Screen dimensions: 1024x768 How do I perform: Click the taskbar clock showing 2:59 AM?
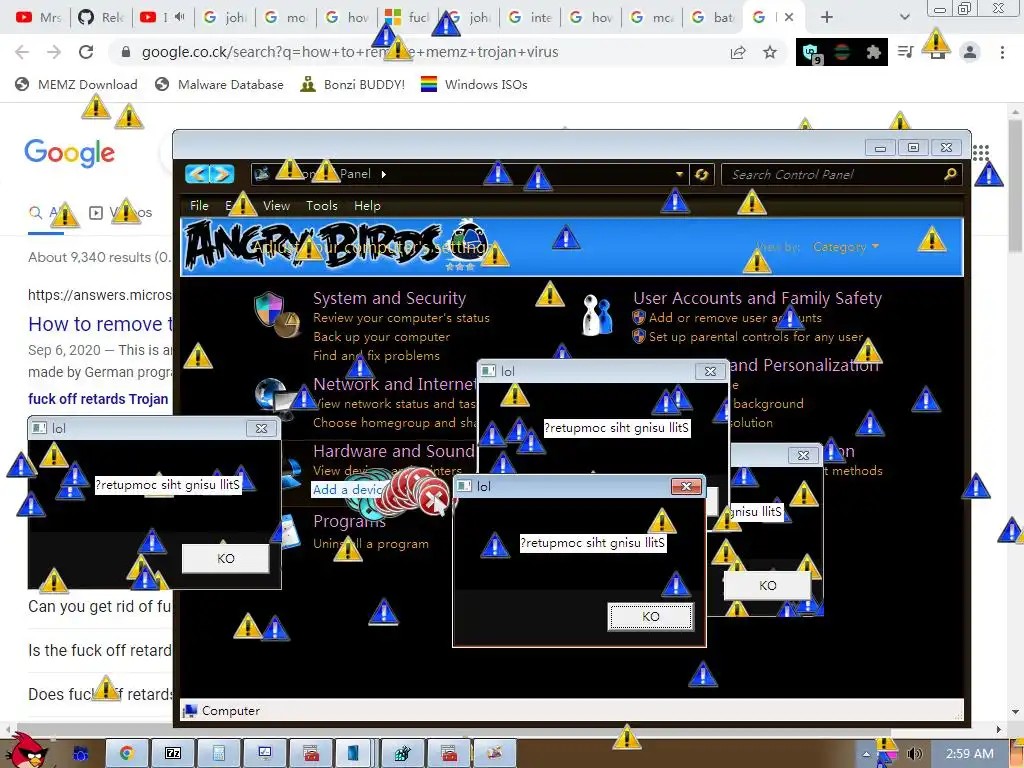coord(970,754)
